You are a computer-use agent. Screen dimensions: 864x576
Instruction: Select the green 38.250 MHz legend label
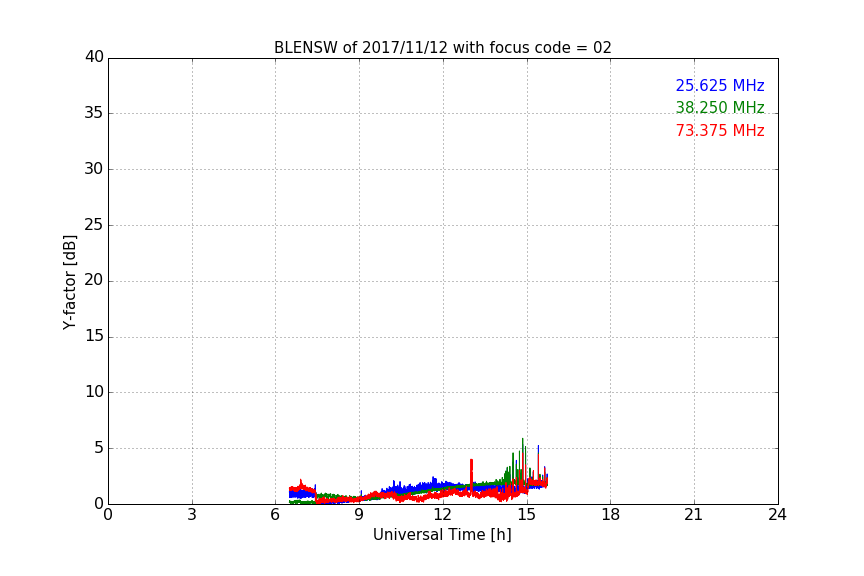[x=720, y=107]
